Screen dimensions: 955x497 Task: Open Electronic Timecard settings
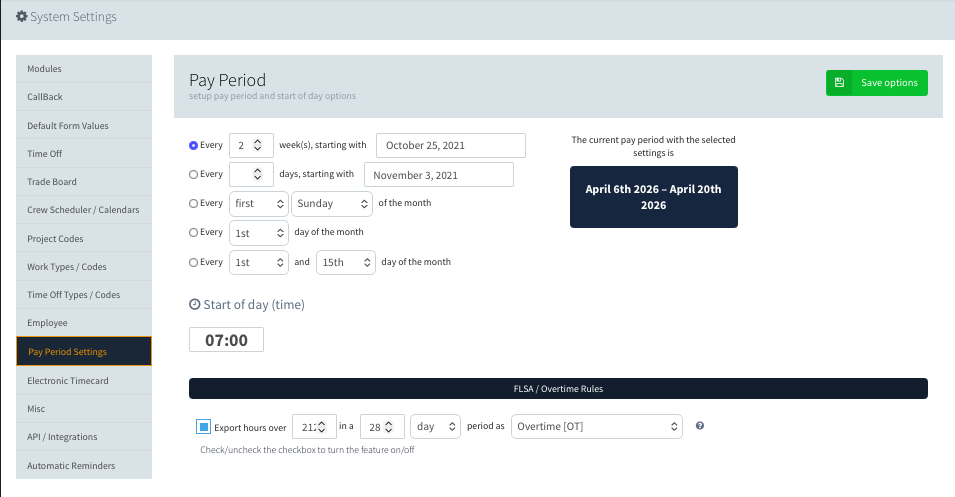pos(84,381)
